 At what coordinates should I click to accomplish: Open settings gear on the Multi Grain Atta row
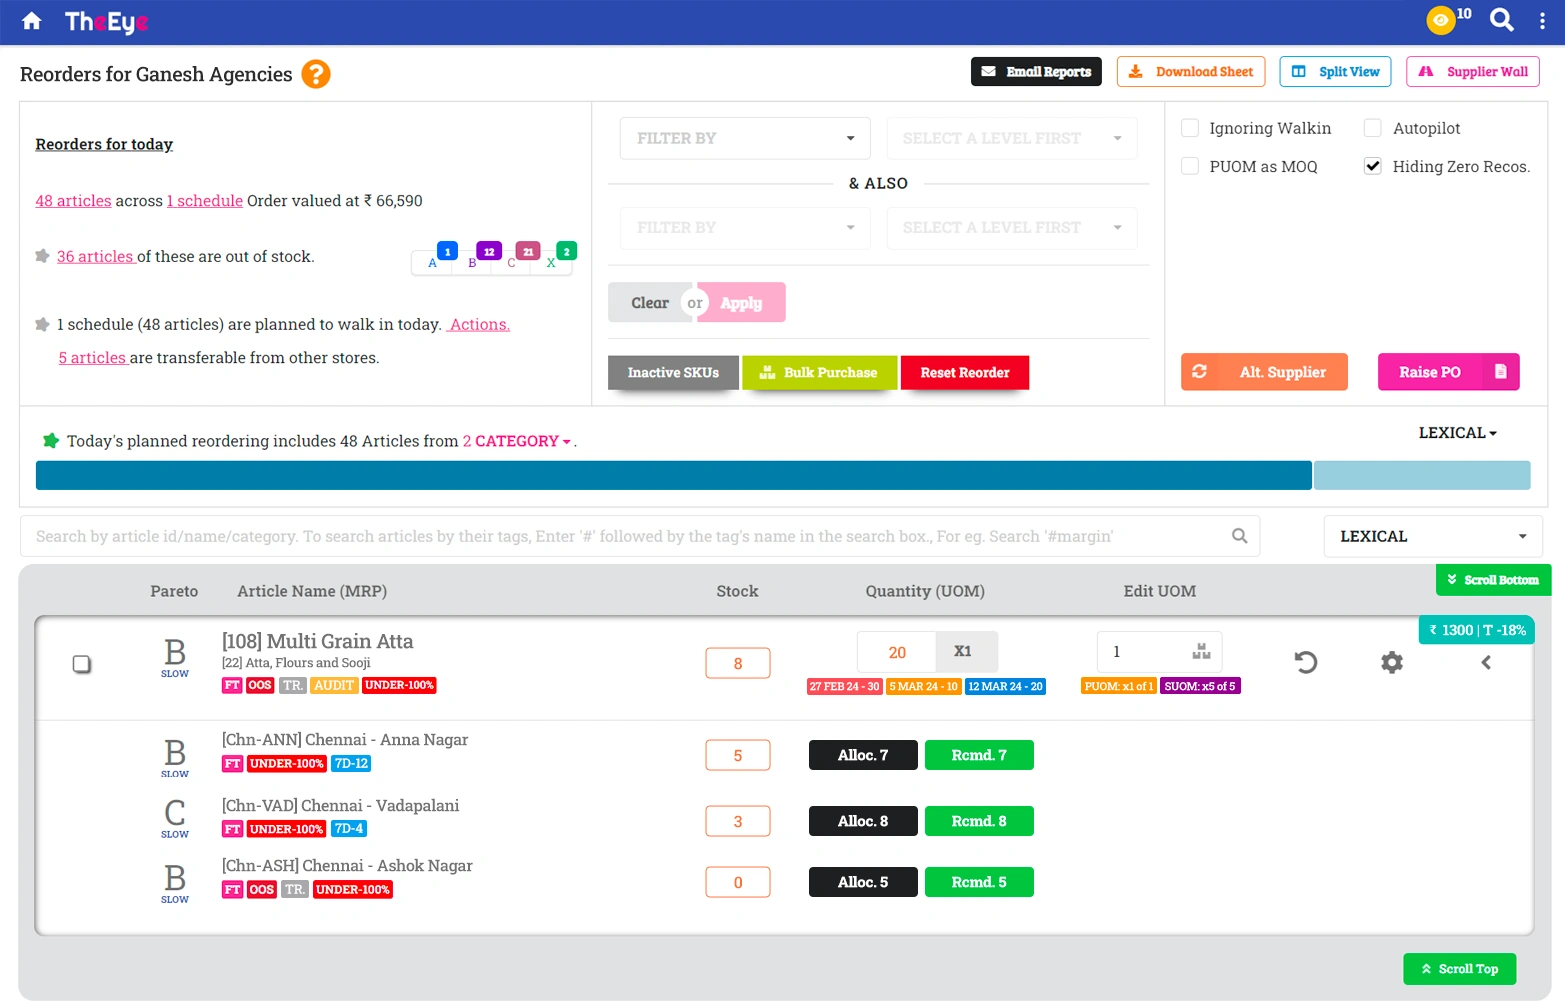point(1392,662)
